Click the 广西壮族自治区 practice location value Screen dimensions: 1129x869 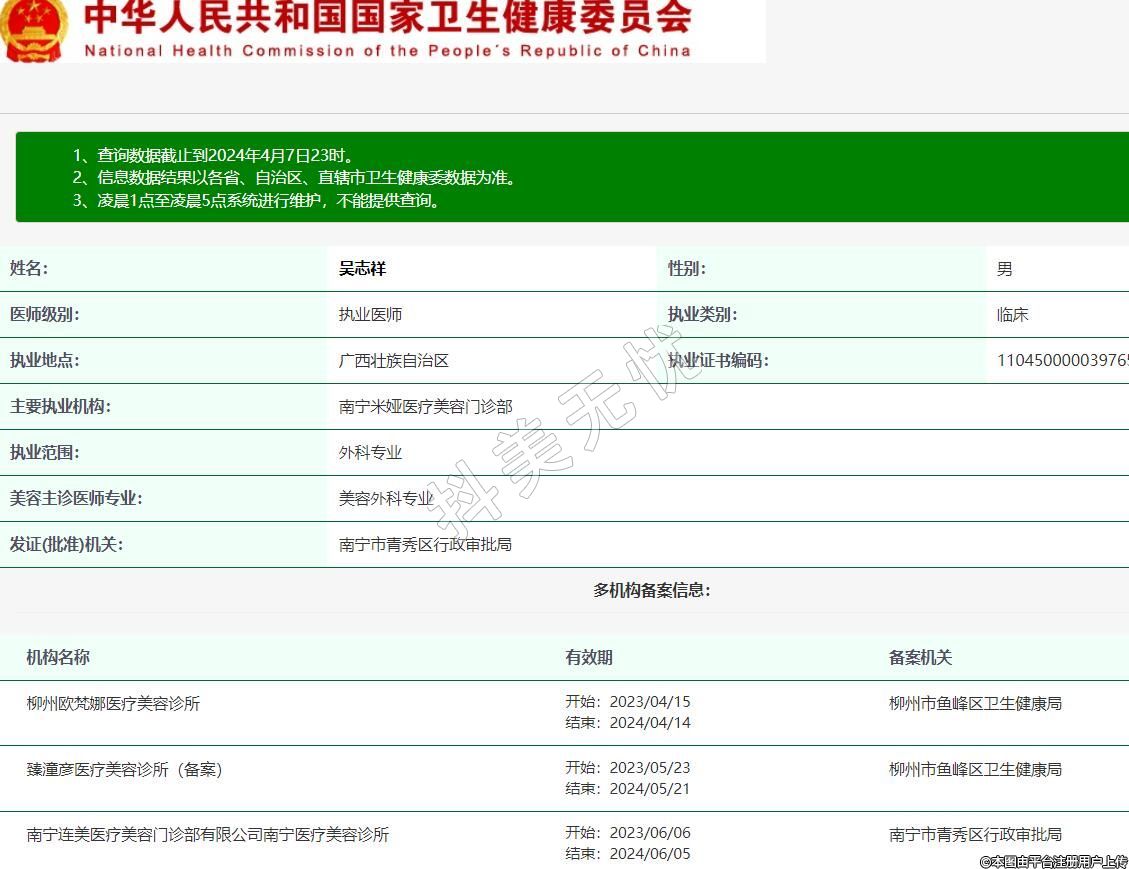(394, 361)
